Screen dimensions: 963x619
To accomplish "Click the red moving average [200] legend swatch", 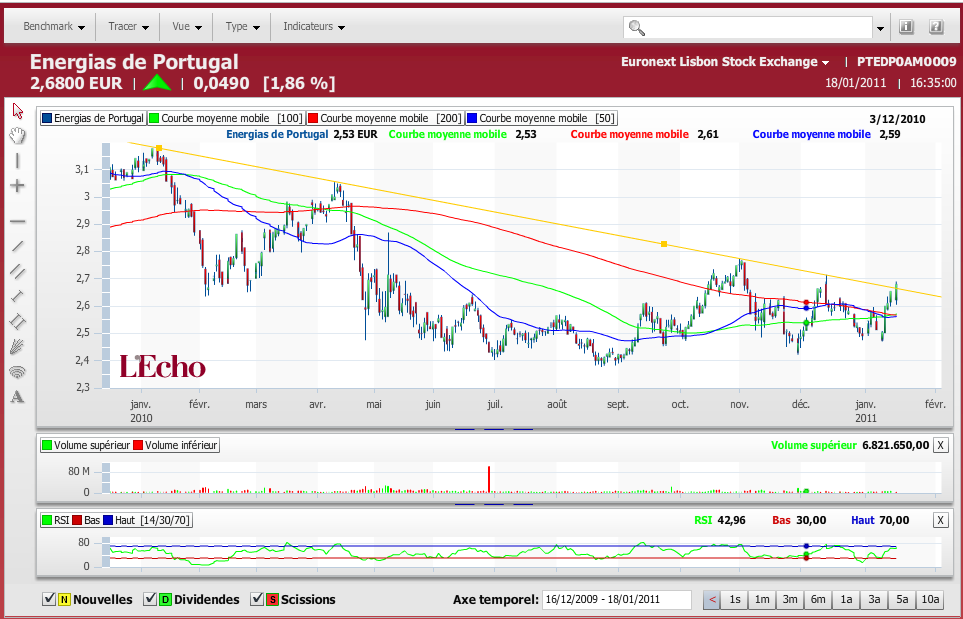I will pyautogui.click(x=313, y=118).
